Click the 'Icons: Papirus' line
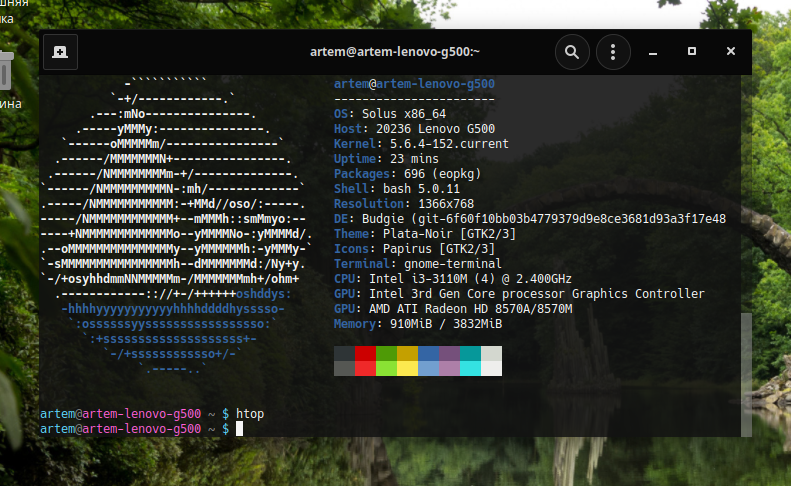The image size is (791, 486). (414, 249)
